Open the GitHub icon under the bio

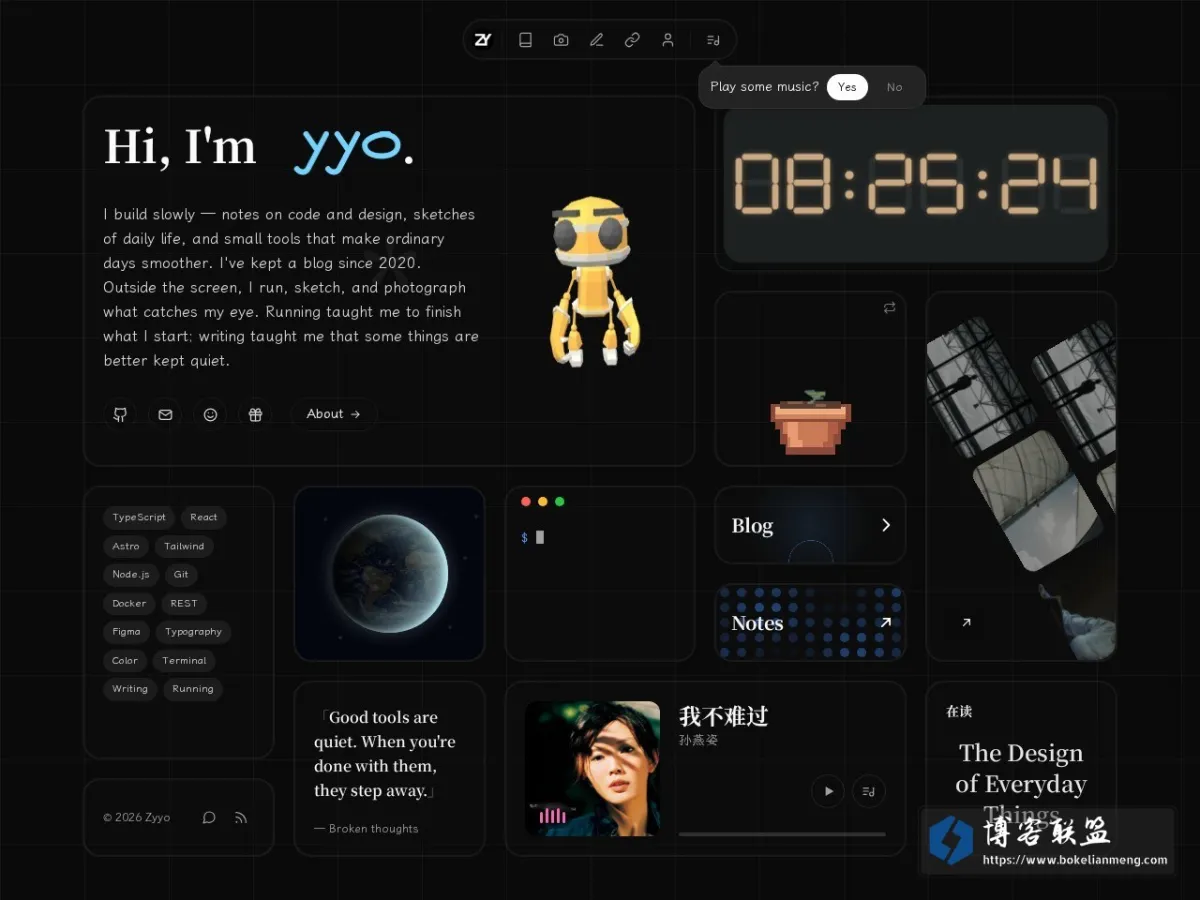(x=120, y=414)
